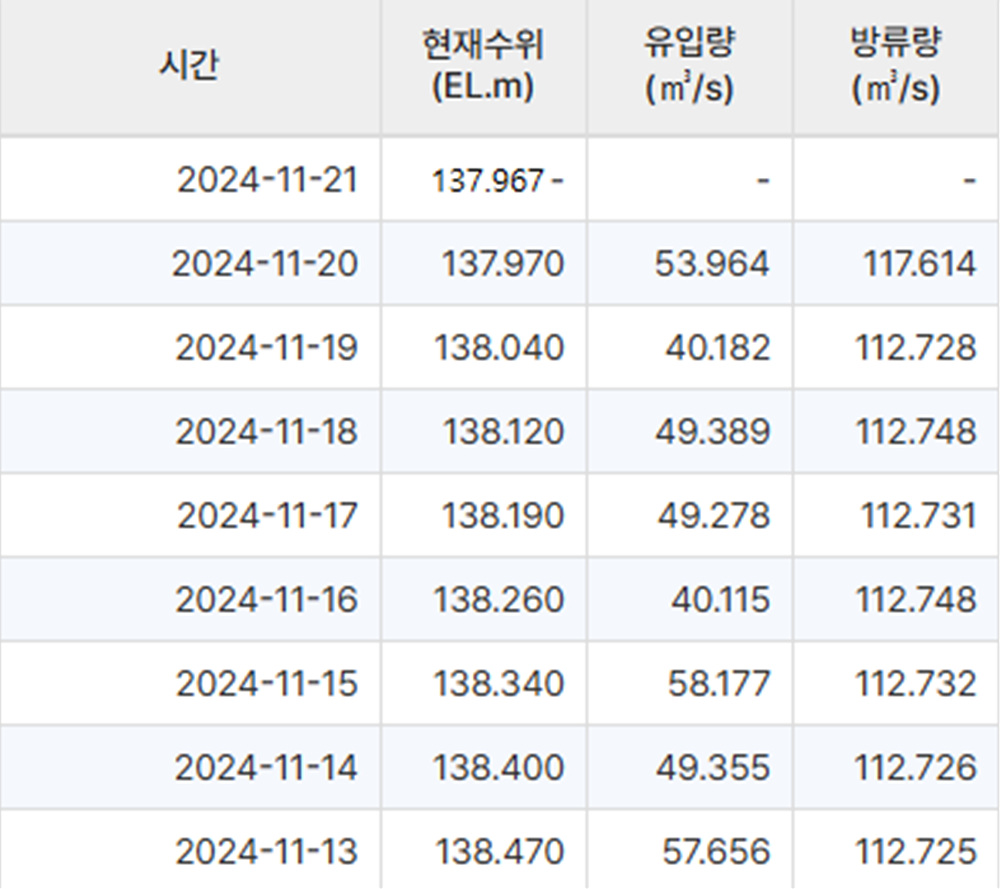The width and height of the screenshot is (1000, 889).
Task: Click discharge value 112.728
Action: click(x=916, y=348)
